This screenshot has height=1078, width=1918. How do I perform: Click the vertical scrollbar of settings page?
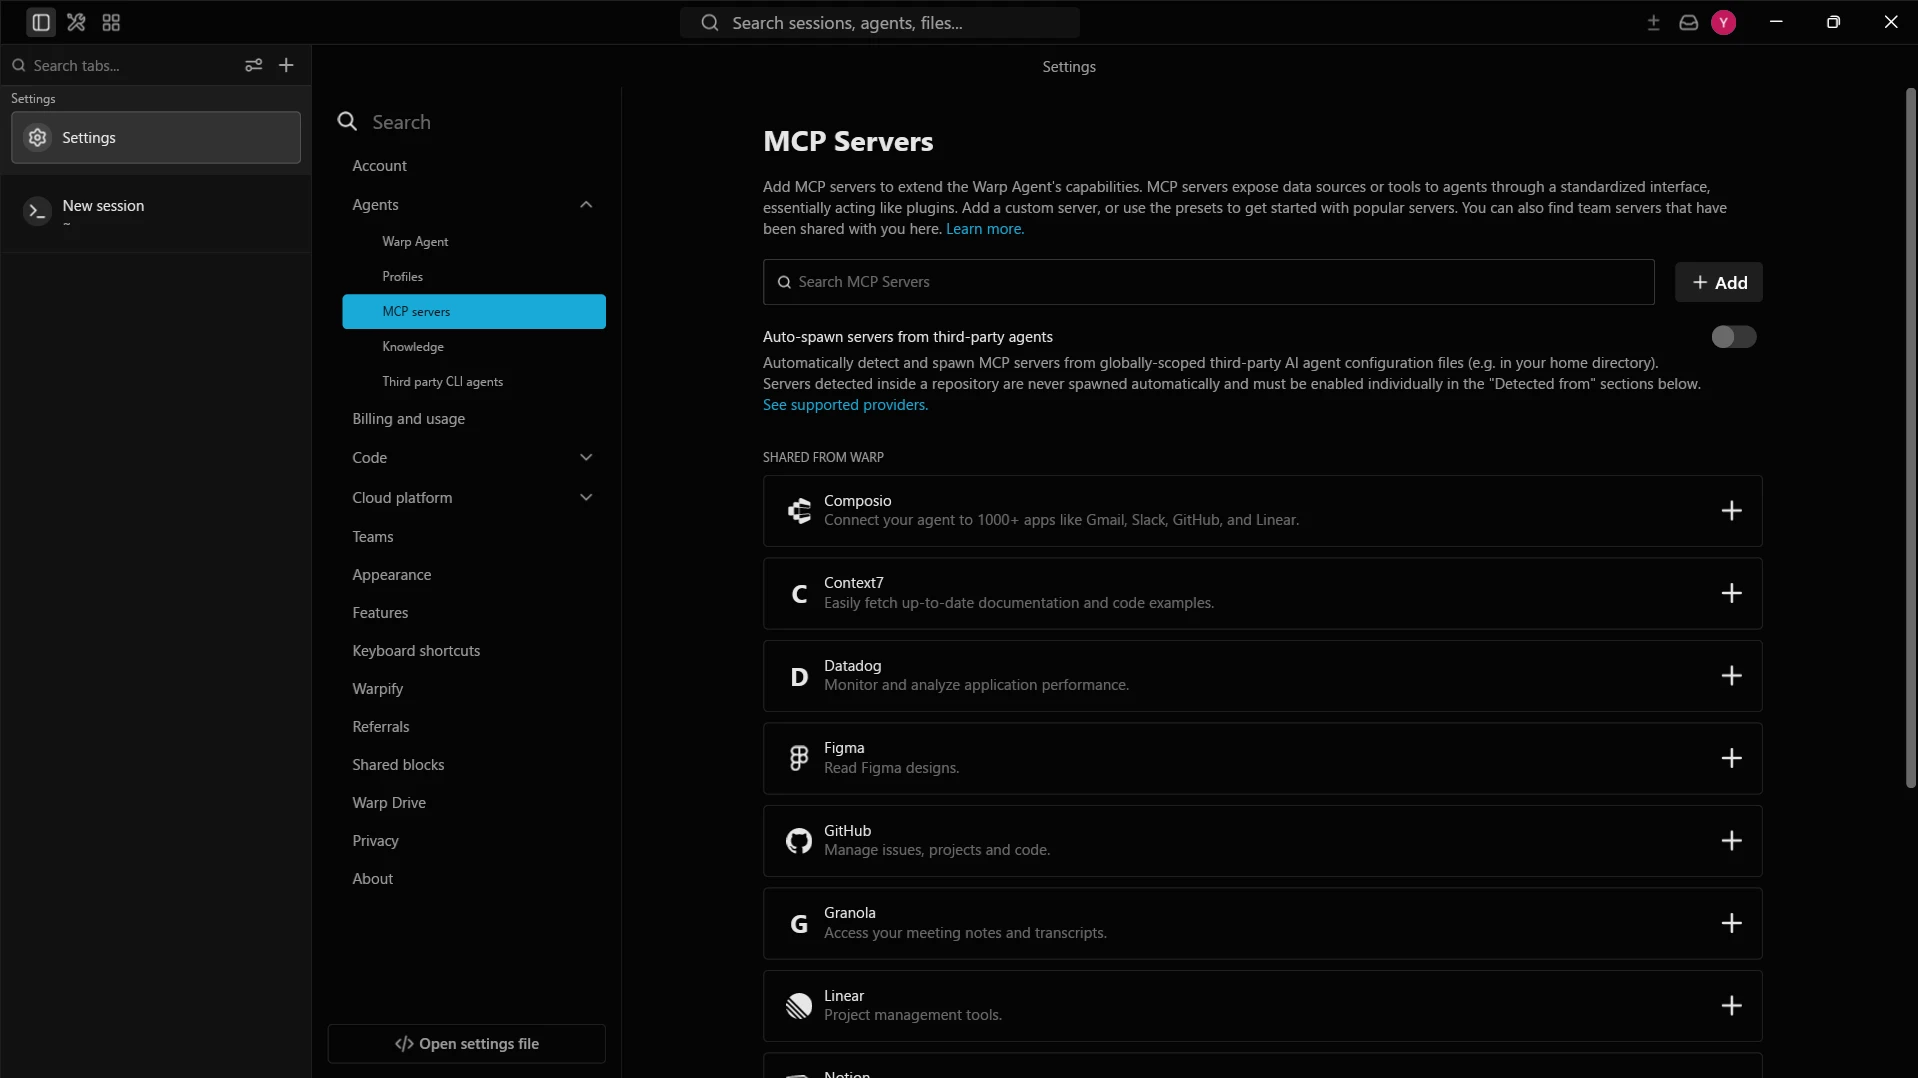tap(1910, 438)
